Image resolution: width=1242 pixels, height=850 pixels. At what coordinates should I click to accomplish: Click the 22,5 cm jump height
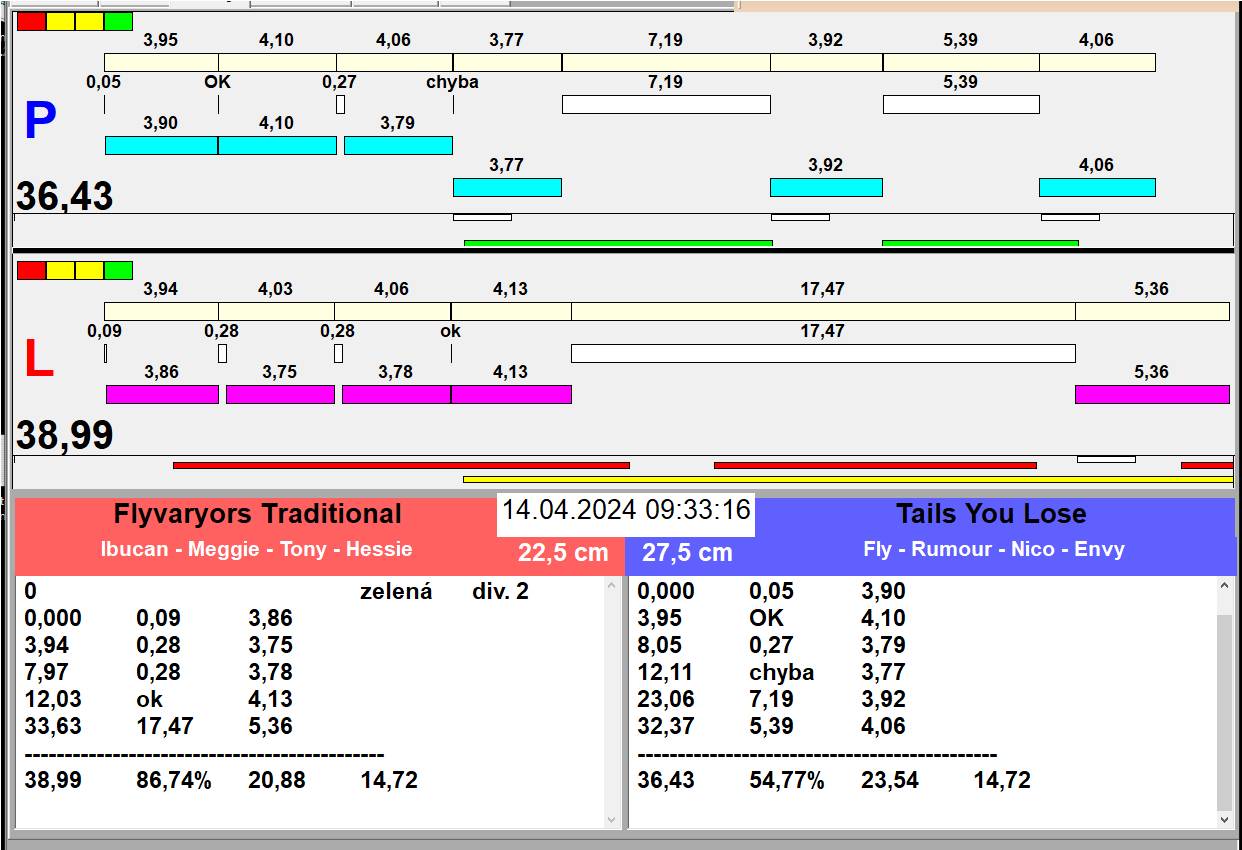pyautogui.click(x=563, y=553)
